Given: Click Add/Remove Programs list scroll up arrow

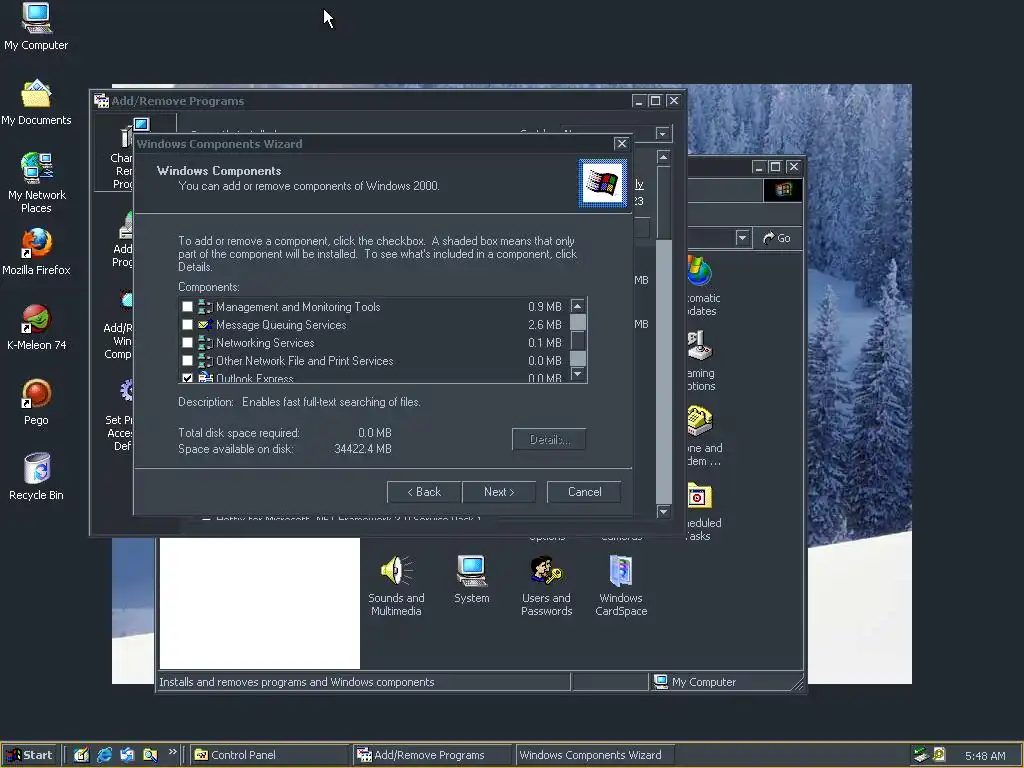Looking at the screenshot, I should [x=663, y=157].
